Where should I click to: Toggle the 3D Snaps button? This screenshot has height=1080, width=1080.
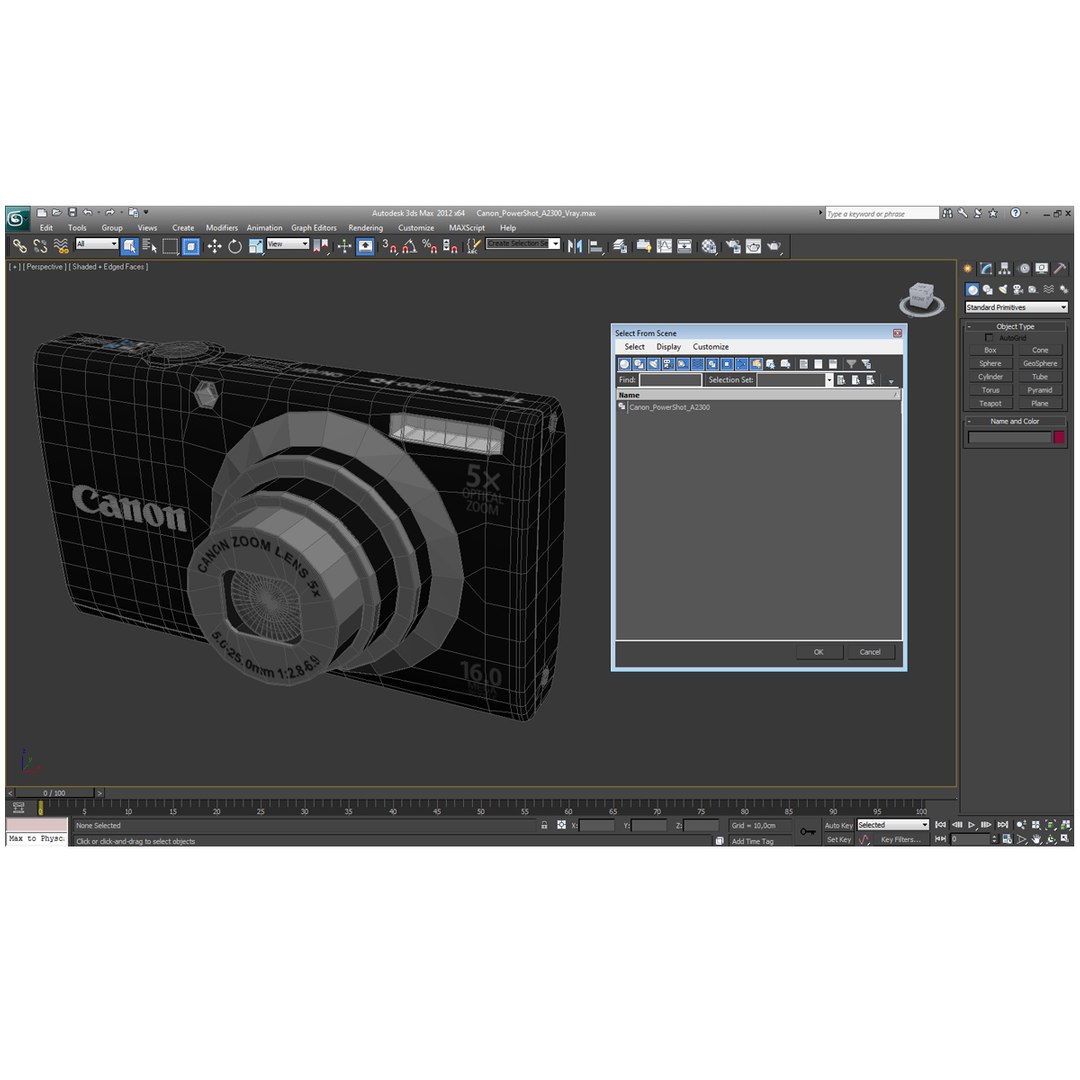point(389,246)
